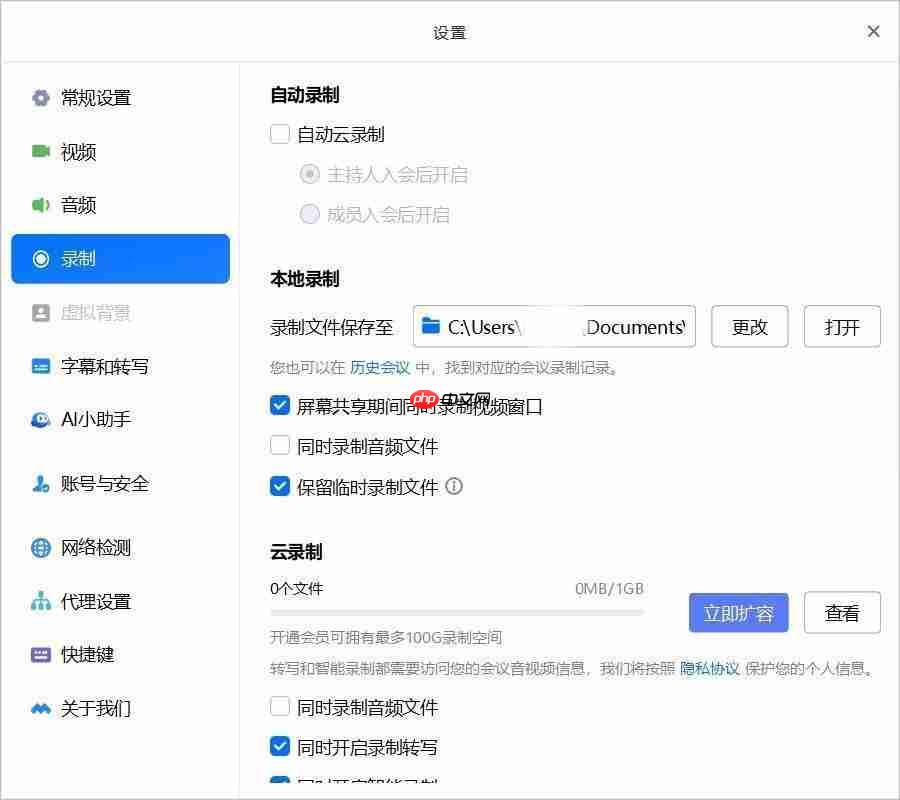Enable the 自动云录制 checkbox
The width and height of the screenshot is (900, 800).
(279, 134)
